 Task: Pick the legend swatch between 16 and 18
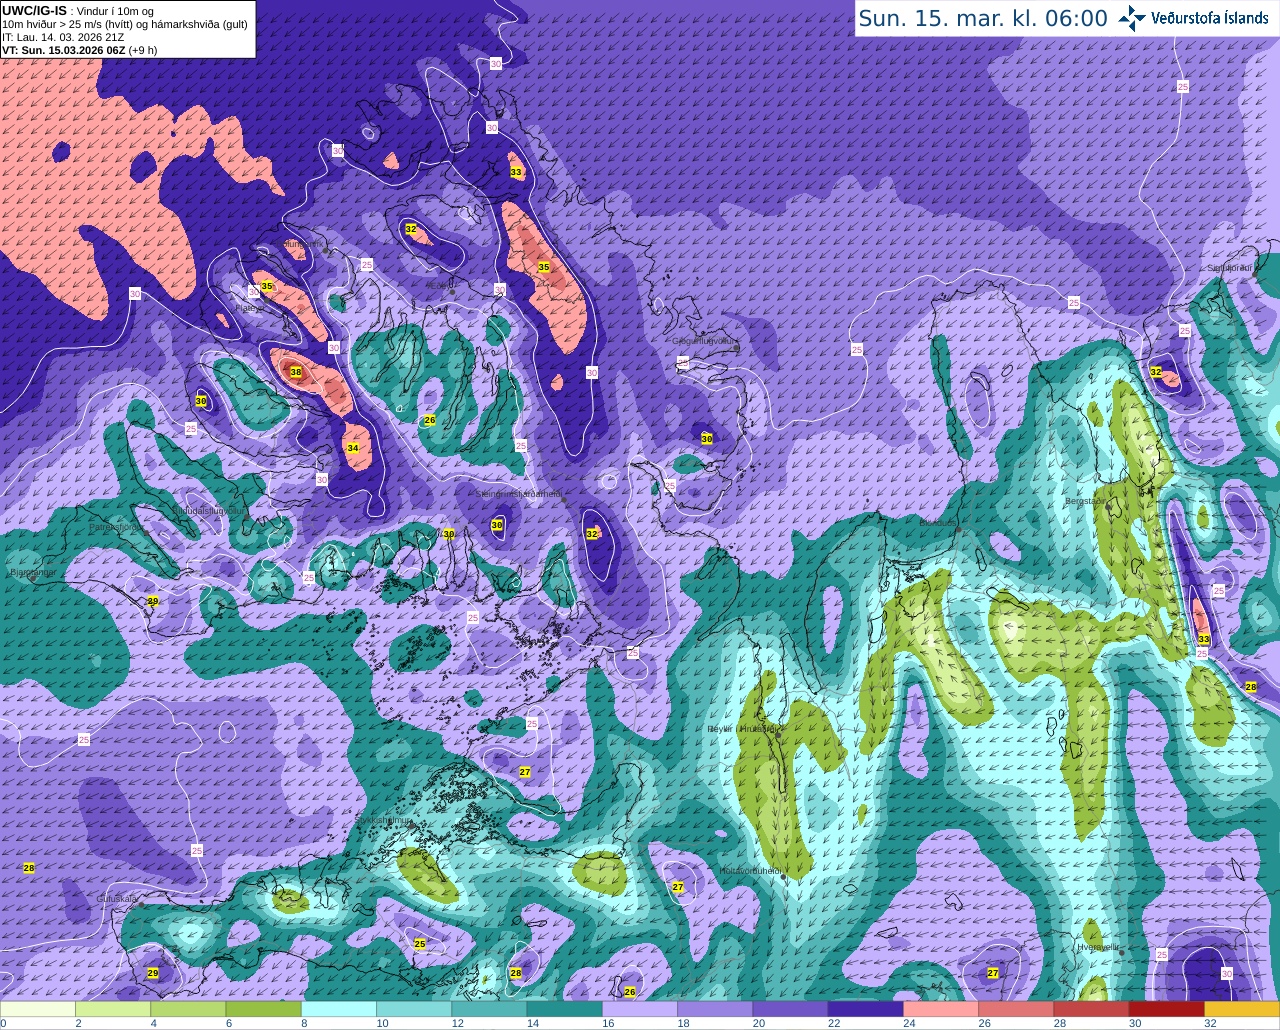(x=639, y=1009)
